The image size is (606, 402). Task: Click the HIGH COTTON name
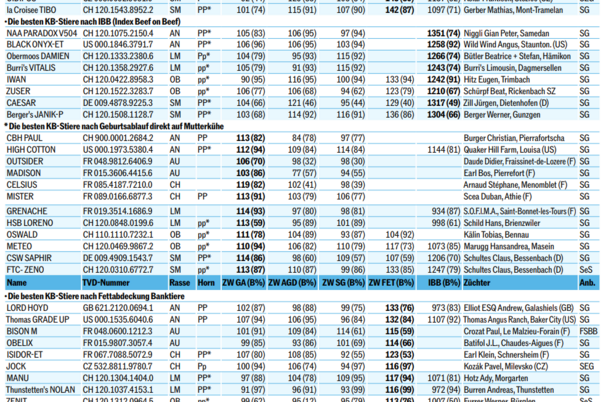(31, 150)
